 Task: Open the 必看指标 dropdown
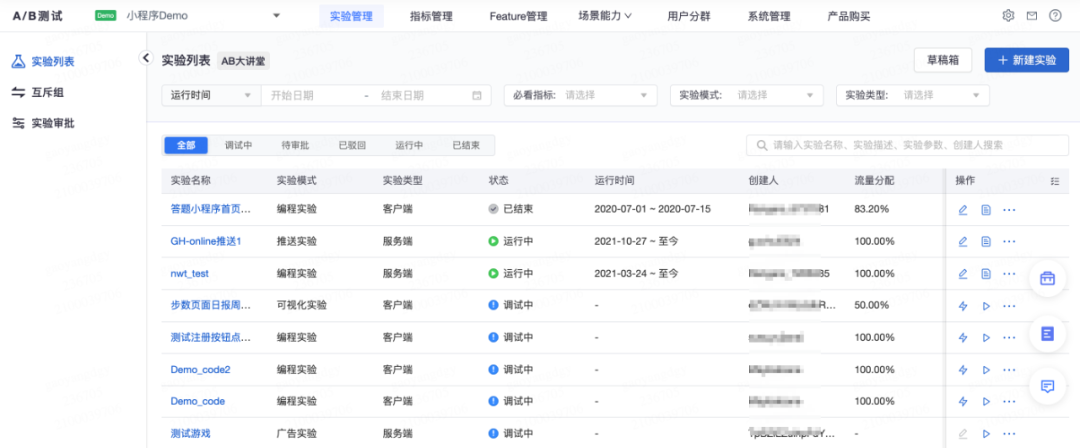(x=581, y=95)
